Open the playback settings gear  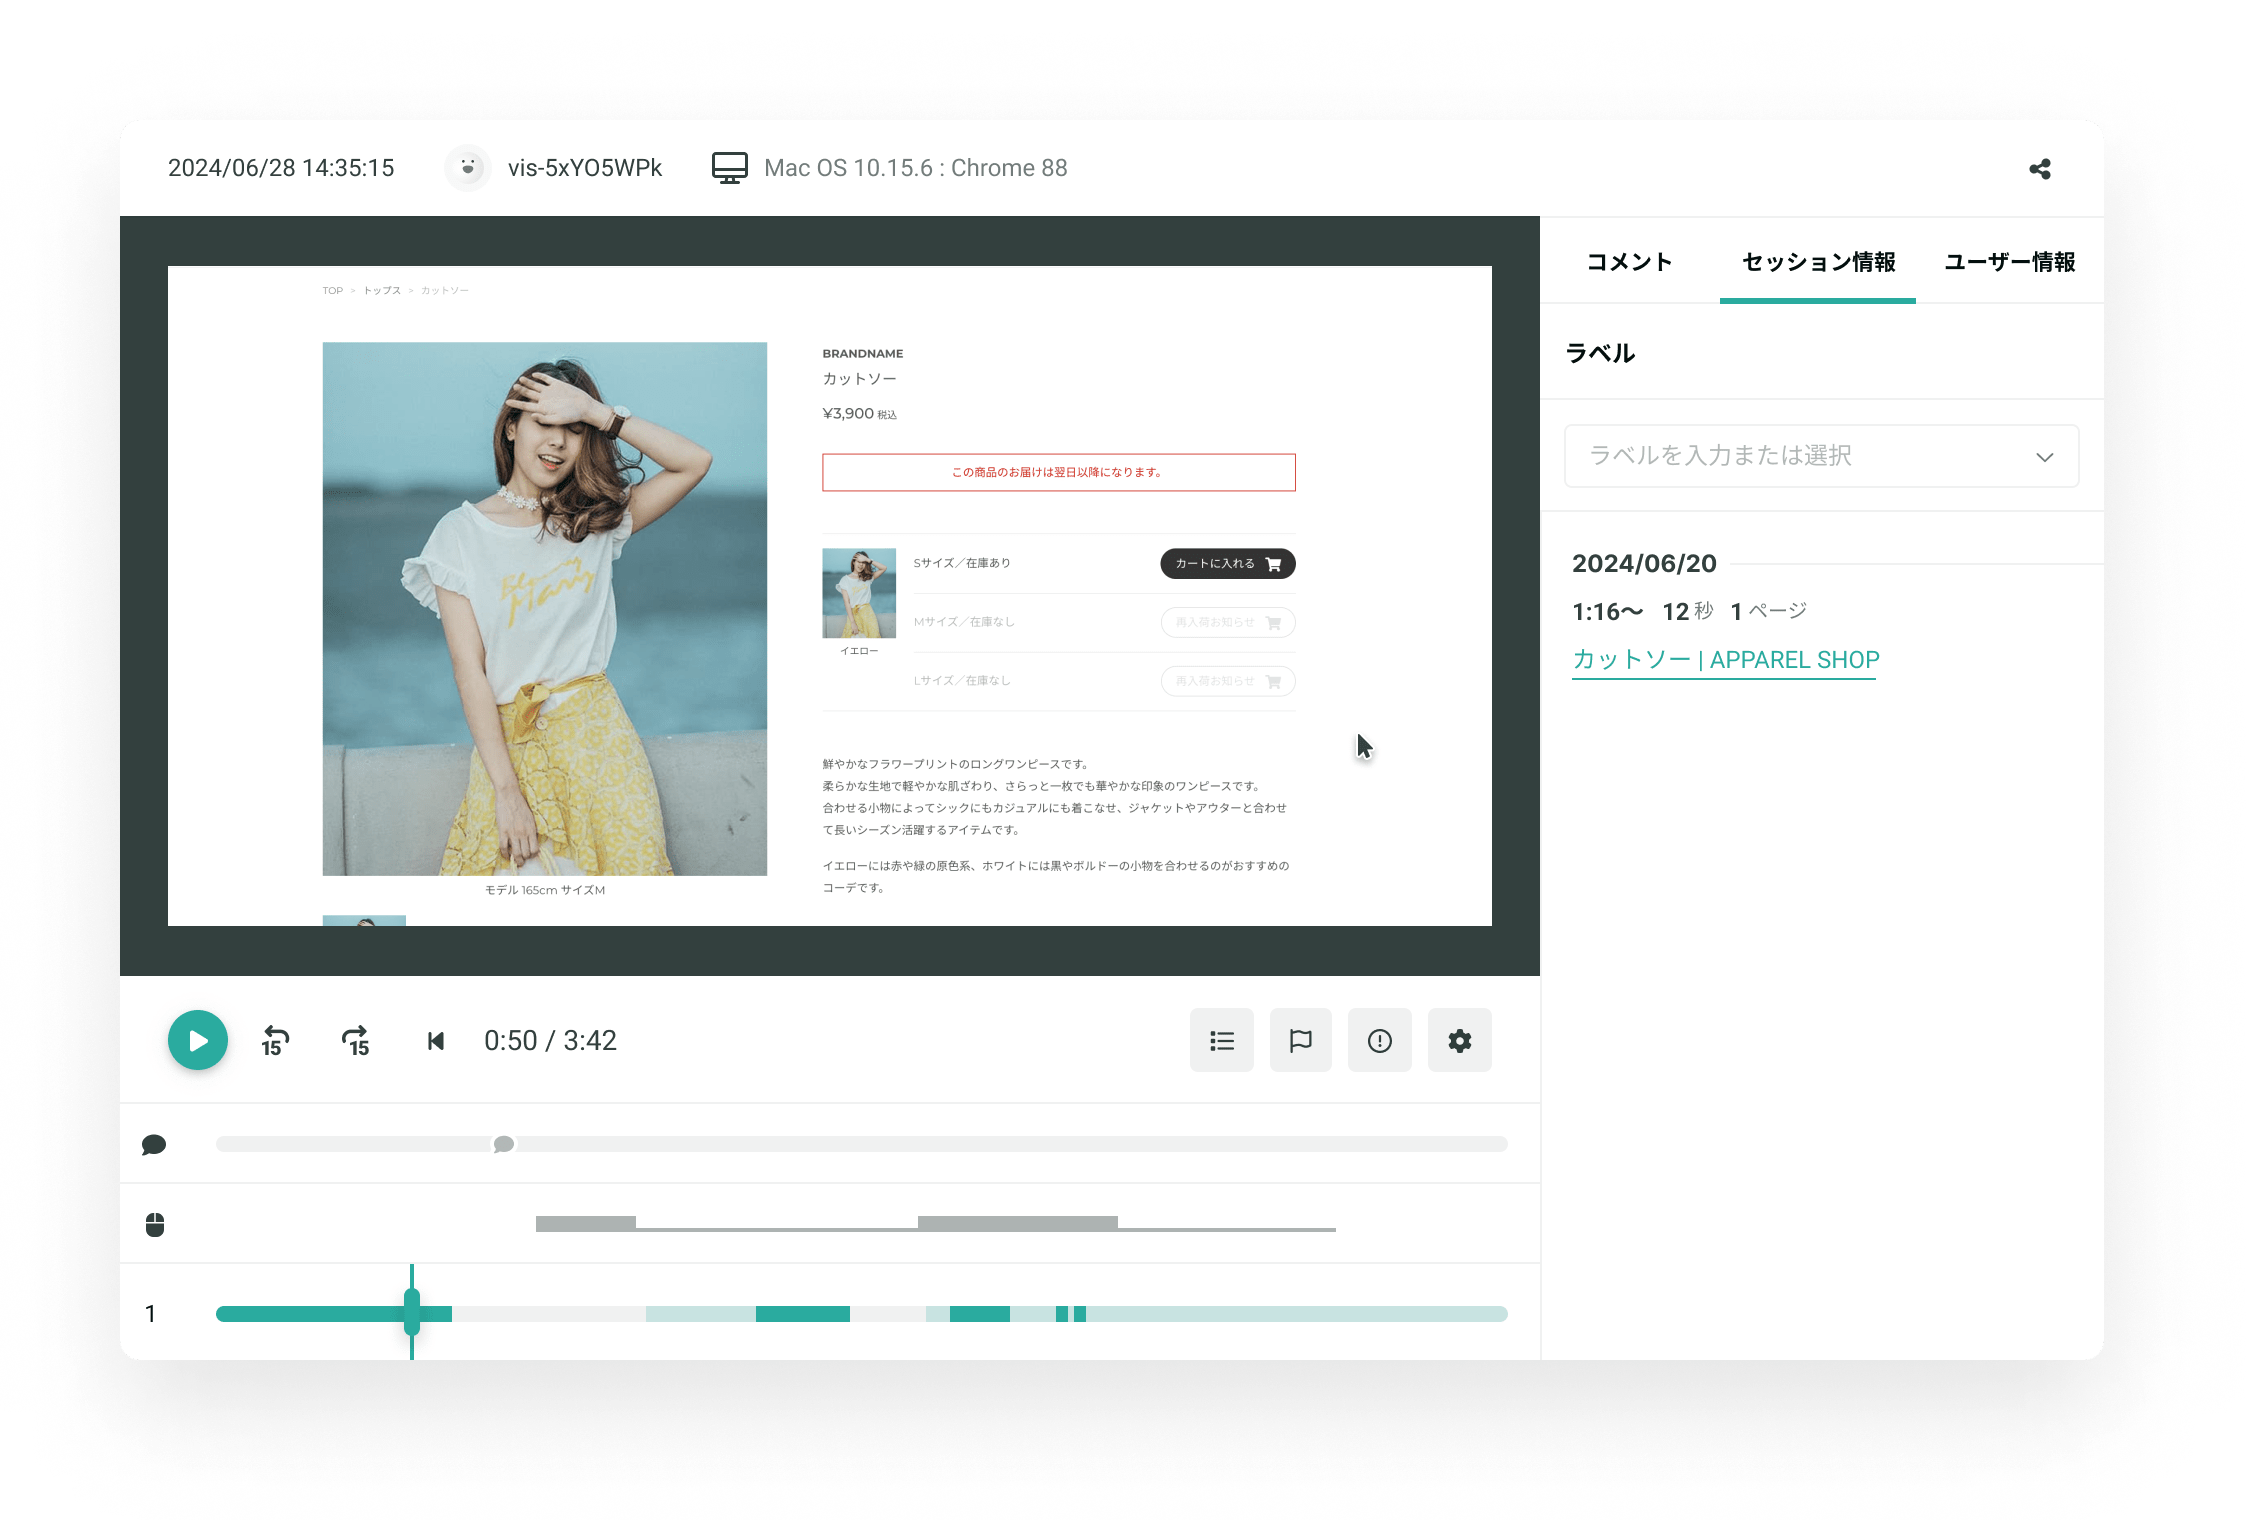[1459, 1041]
